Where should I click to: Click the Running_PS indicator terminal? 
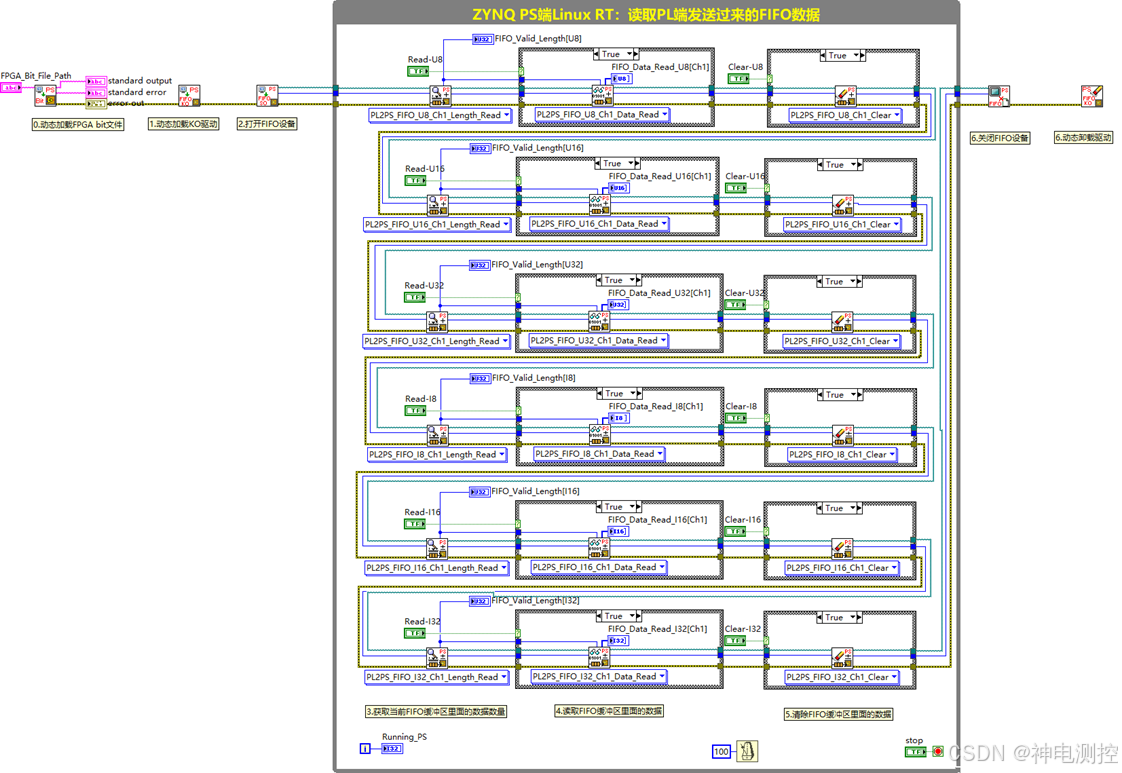click(x=392, y=749)
